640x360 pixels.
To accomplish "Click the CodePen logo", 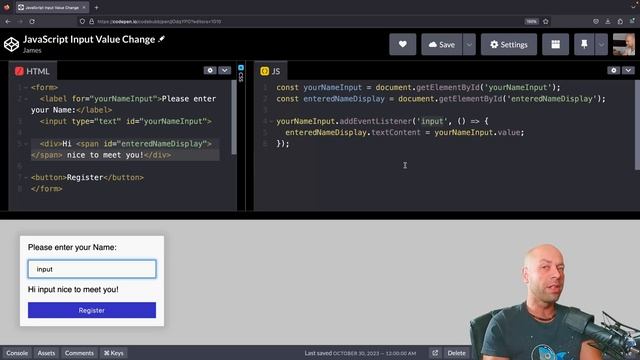I will pyautogui.click(x=11, y=44).
